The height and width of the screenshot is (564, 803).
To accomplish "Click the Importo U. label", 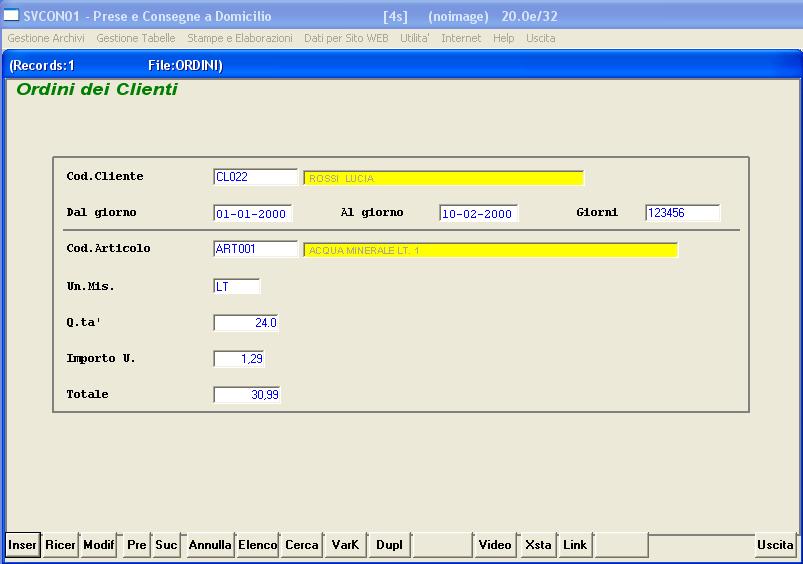I will [x=101, y=358].
